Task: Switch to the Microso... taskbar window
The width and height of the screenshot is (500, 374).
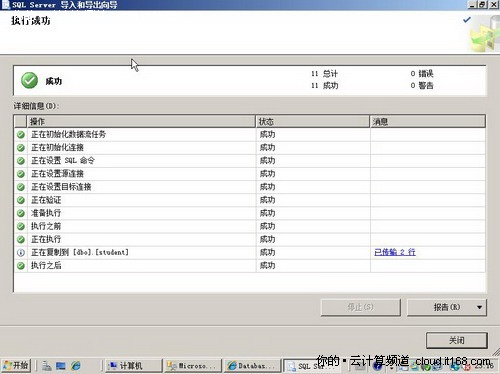Action: coord(193,366)
